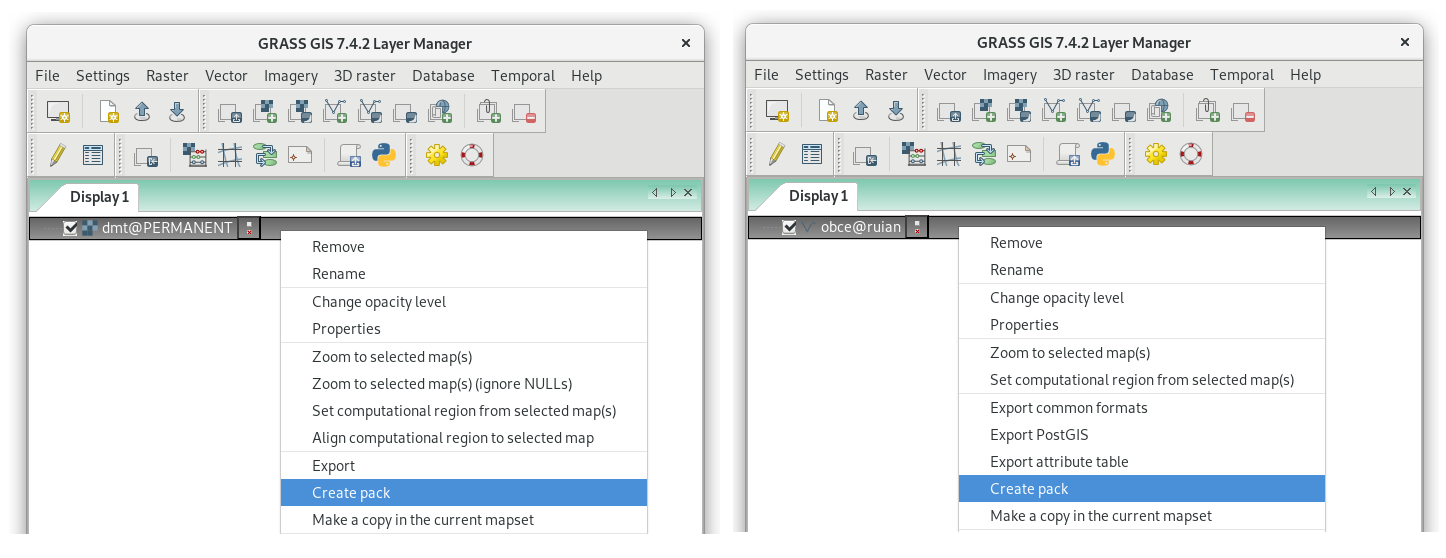Add web service layer in left window

pyautogui.click(x=439, y=111)
